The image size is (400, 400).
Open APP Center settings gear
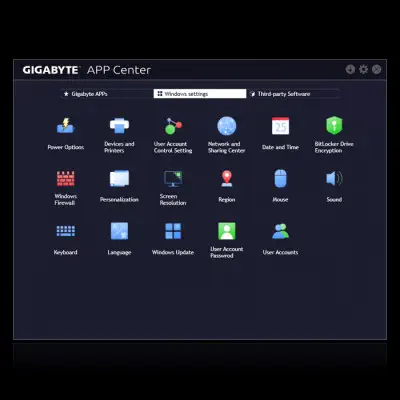pyautogui.click(x=363, y=69)
